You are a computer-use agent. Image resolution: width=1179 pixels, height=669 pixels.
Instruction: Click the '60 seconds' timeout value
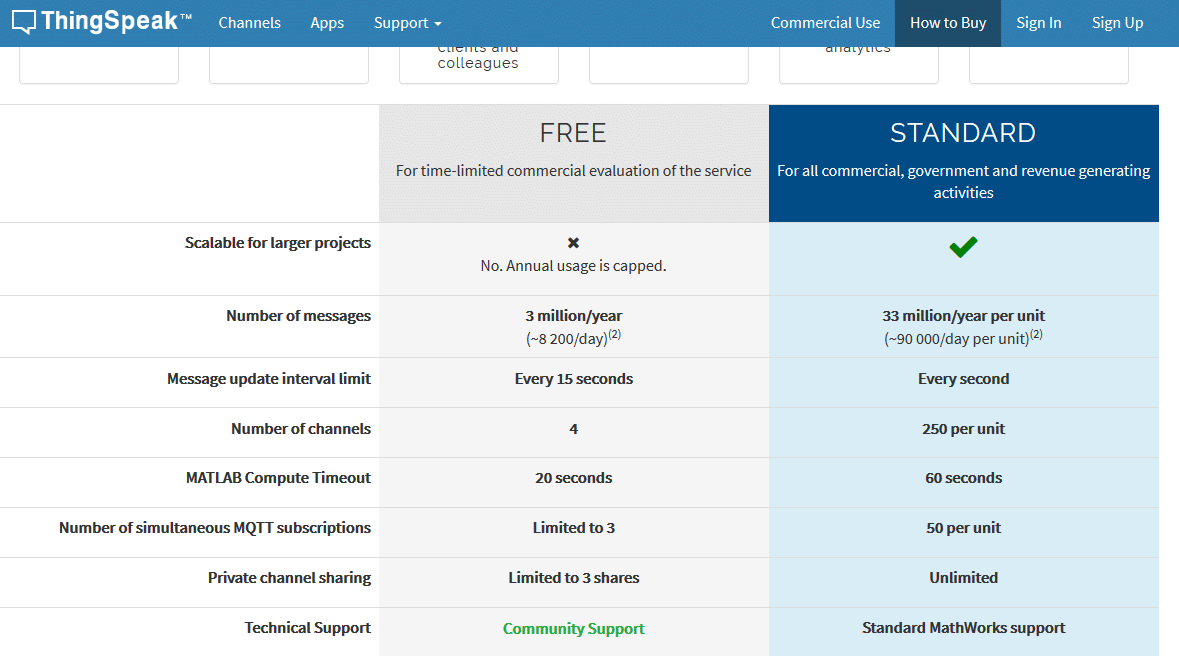(x=963, y=478)
